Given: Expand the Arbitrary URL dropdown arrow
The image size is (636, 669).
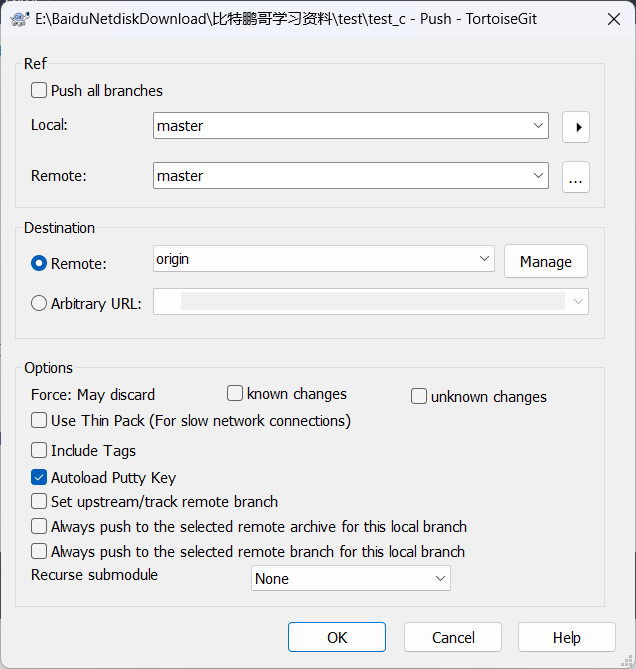Looking at the screenshot, I should (x=578, y=302).
